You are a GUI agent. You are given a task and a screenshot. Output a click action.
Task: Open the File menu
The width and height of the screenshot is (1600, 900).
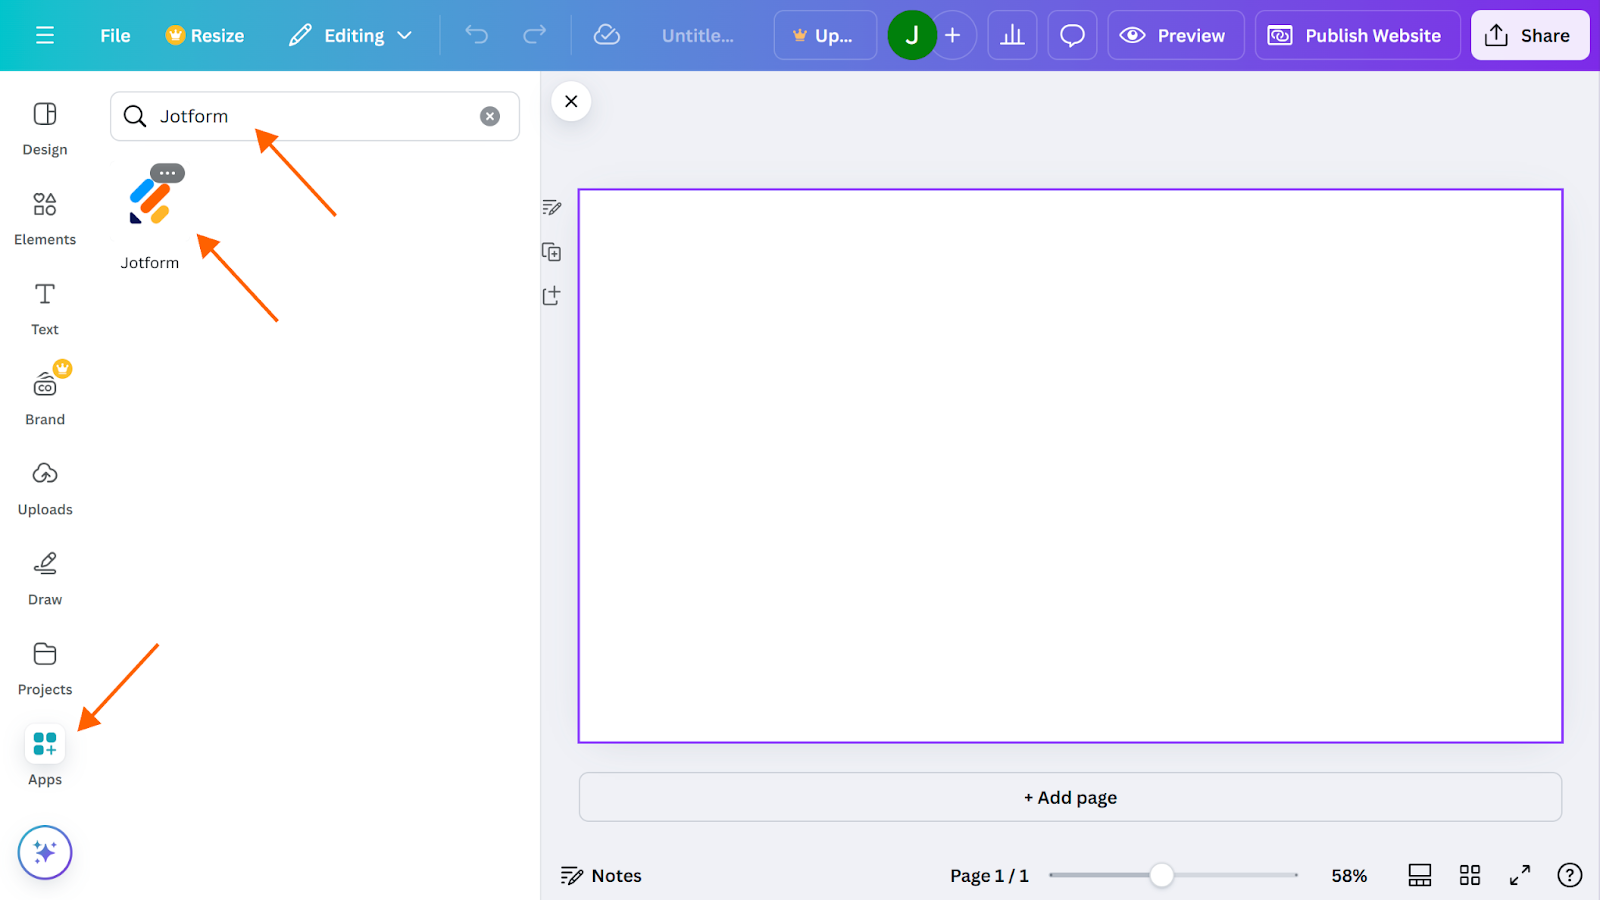(114, 35)
